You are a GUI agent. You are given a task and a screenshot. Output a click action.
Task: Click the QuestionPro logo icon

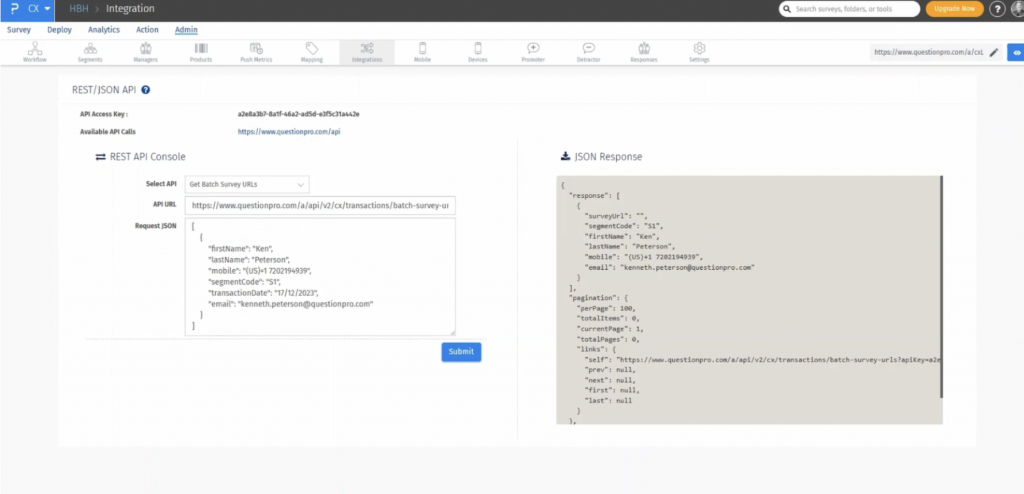pyautogui.click(x=14, y=9)
